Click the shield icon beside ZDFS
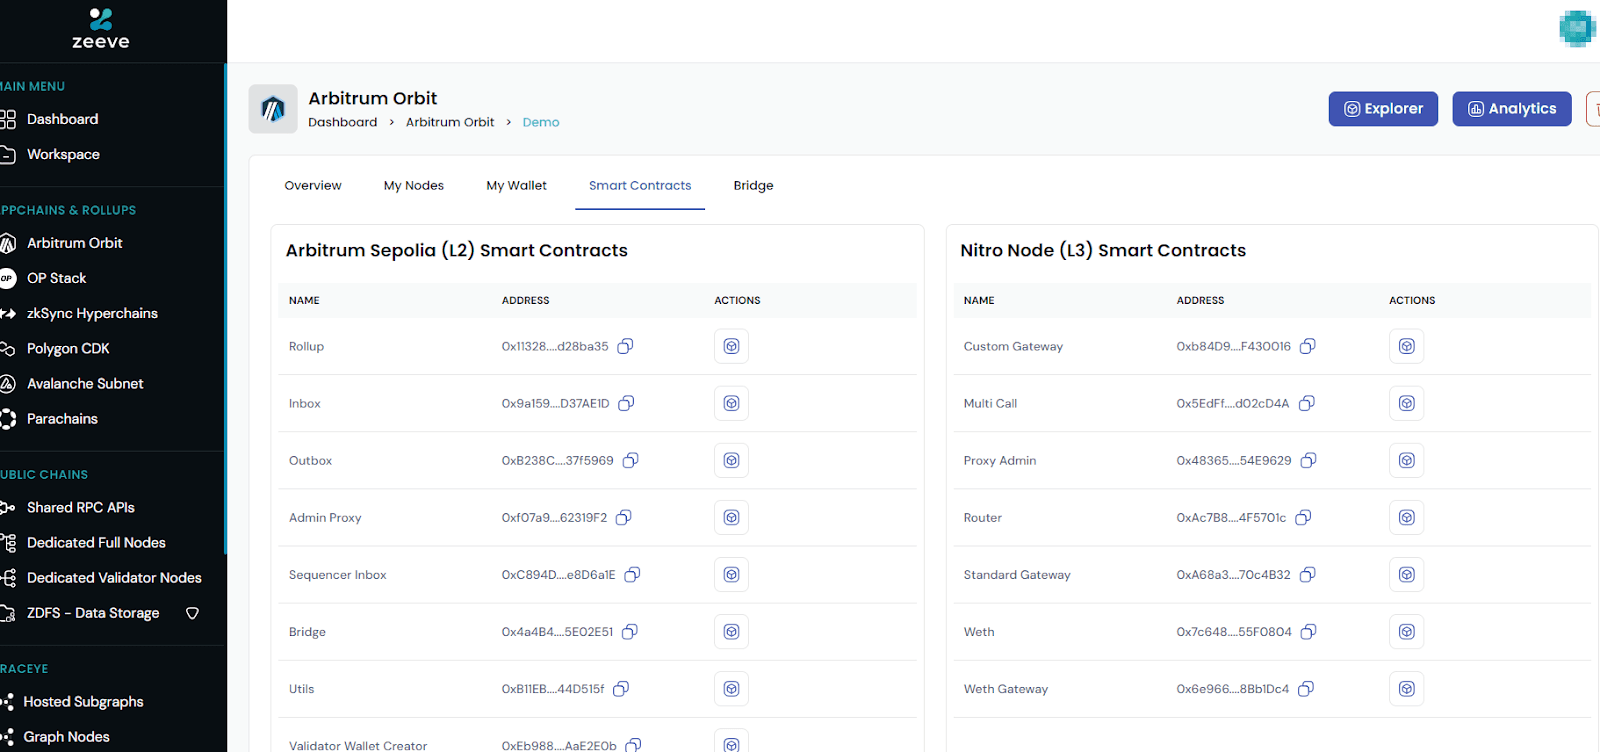Viewport: 1600px width, 752px height. click(193, 613)
